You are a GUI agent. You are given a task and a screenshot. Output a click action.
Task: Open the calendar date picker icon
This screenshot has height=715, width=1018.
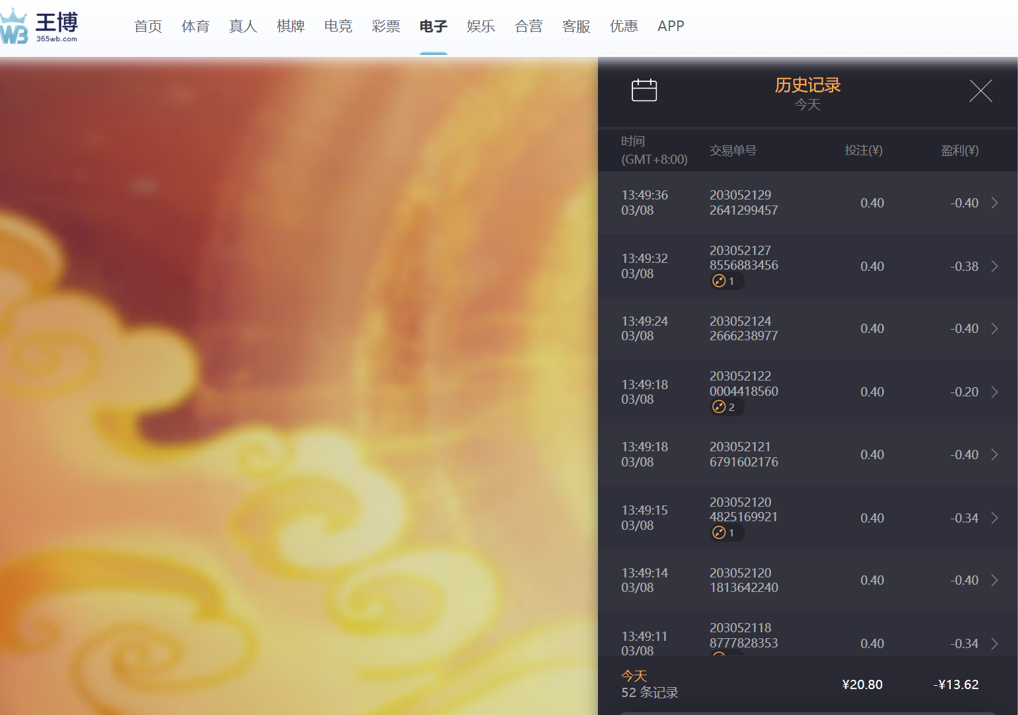point(644,91)
